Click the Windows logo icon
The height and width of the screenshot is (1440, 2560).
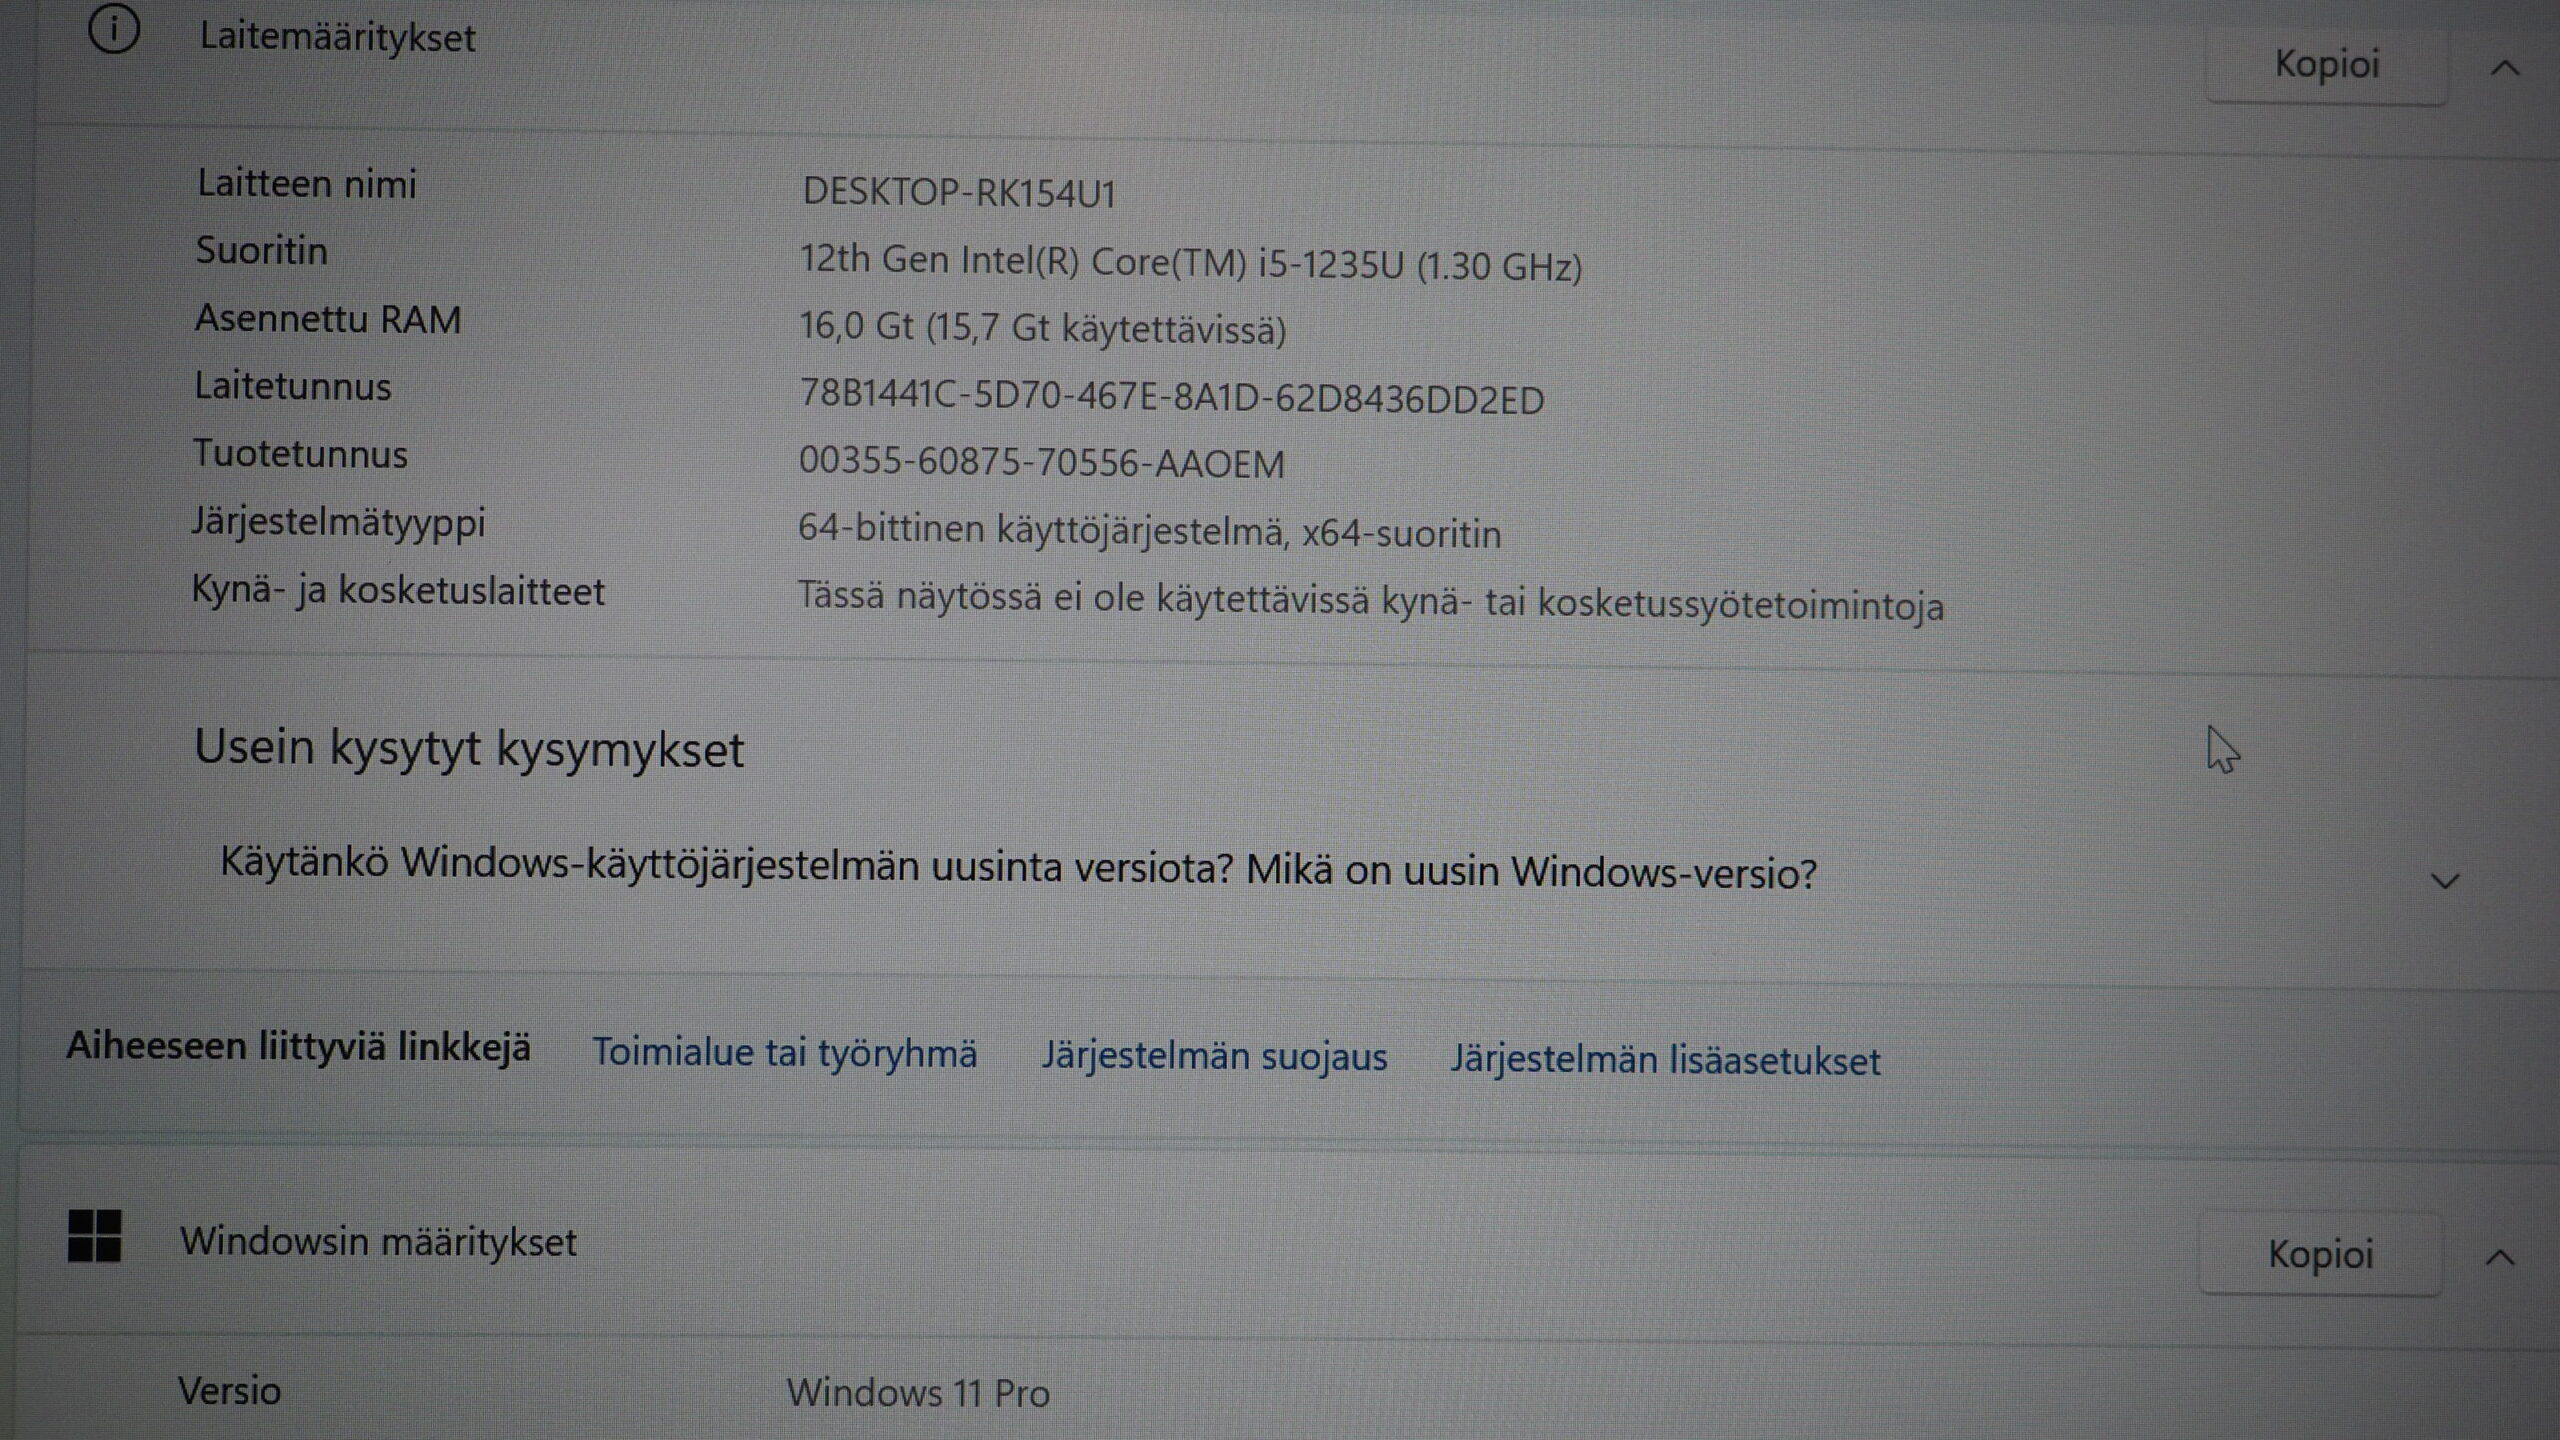click(x=94, y=1236)
